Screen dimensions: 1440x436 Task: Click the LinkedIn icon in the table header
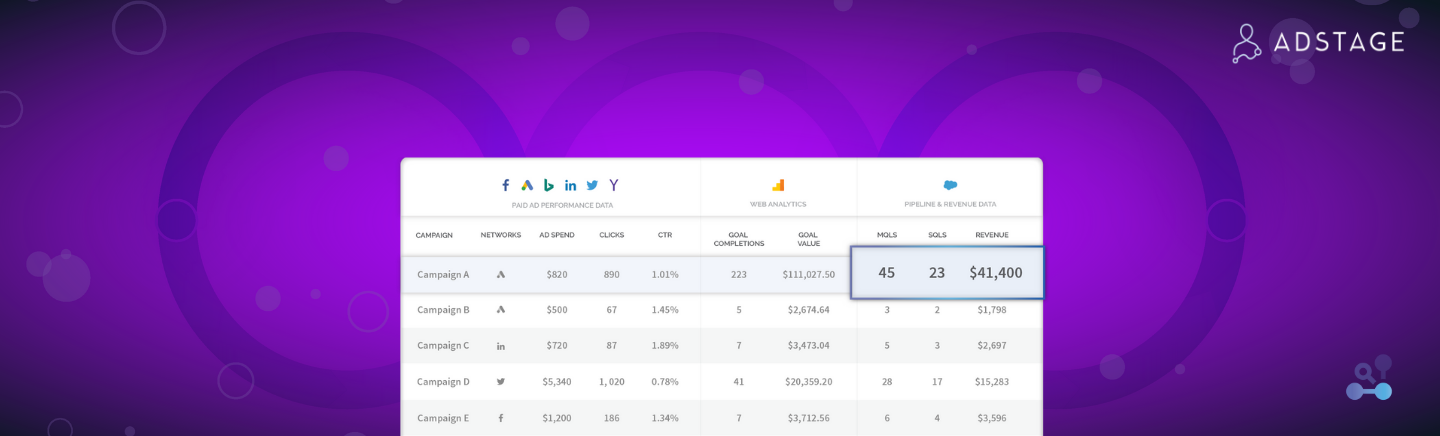pyautogui.click(x=570, y=185)
